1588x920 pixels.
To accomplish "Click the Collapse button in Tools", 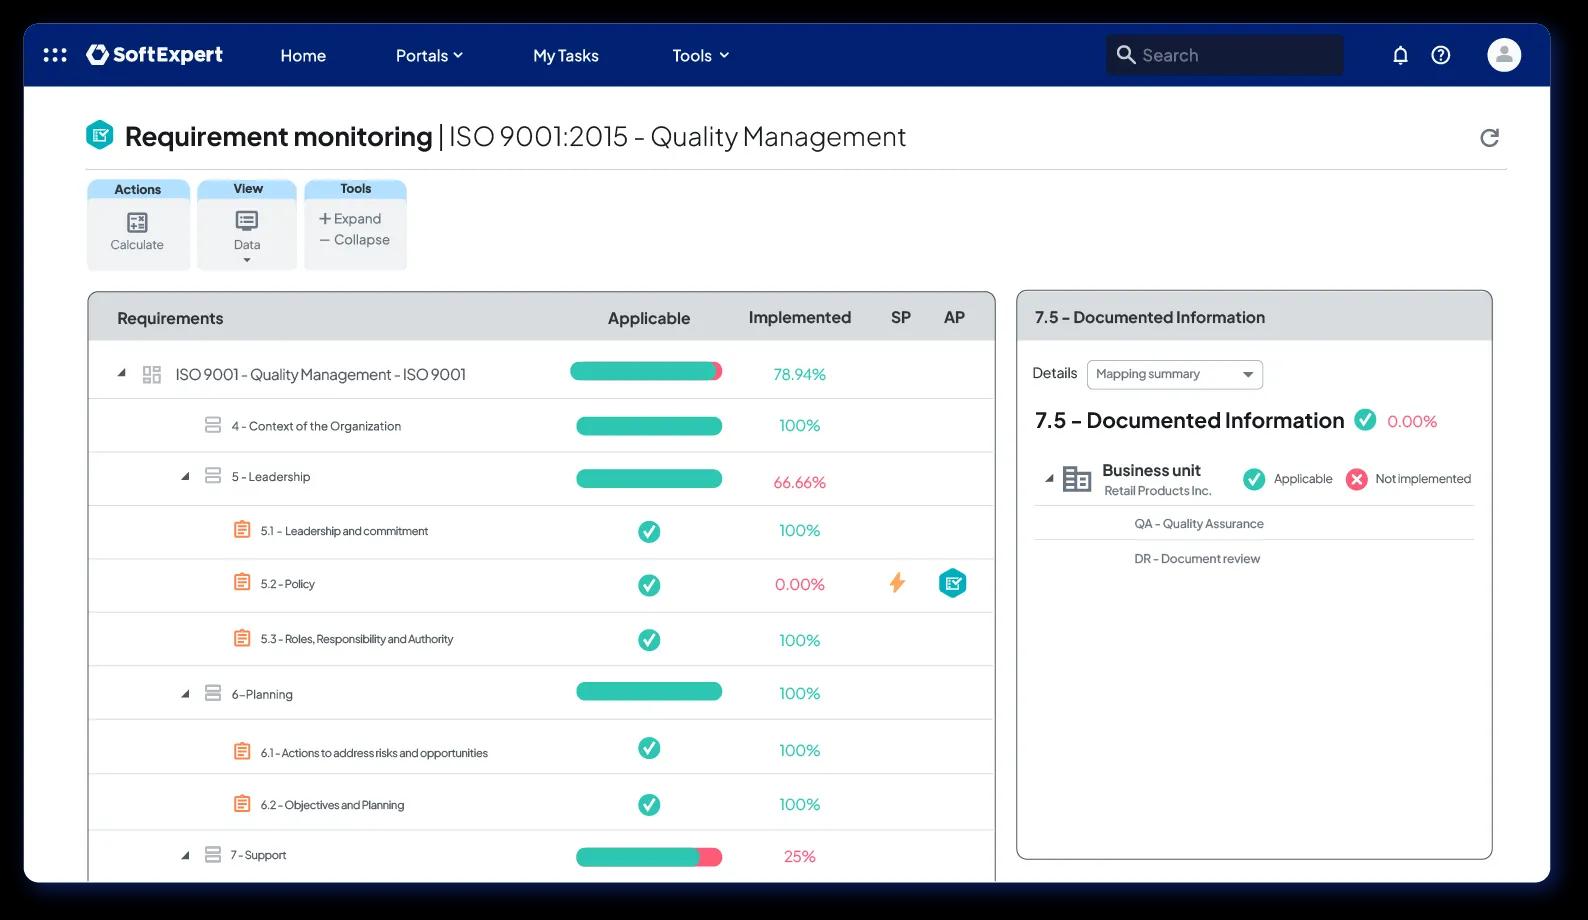I will (355, 240).
